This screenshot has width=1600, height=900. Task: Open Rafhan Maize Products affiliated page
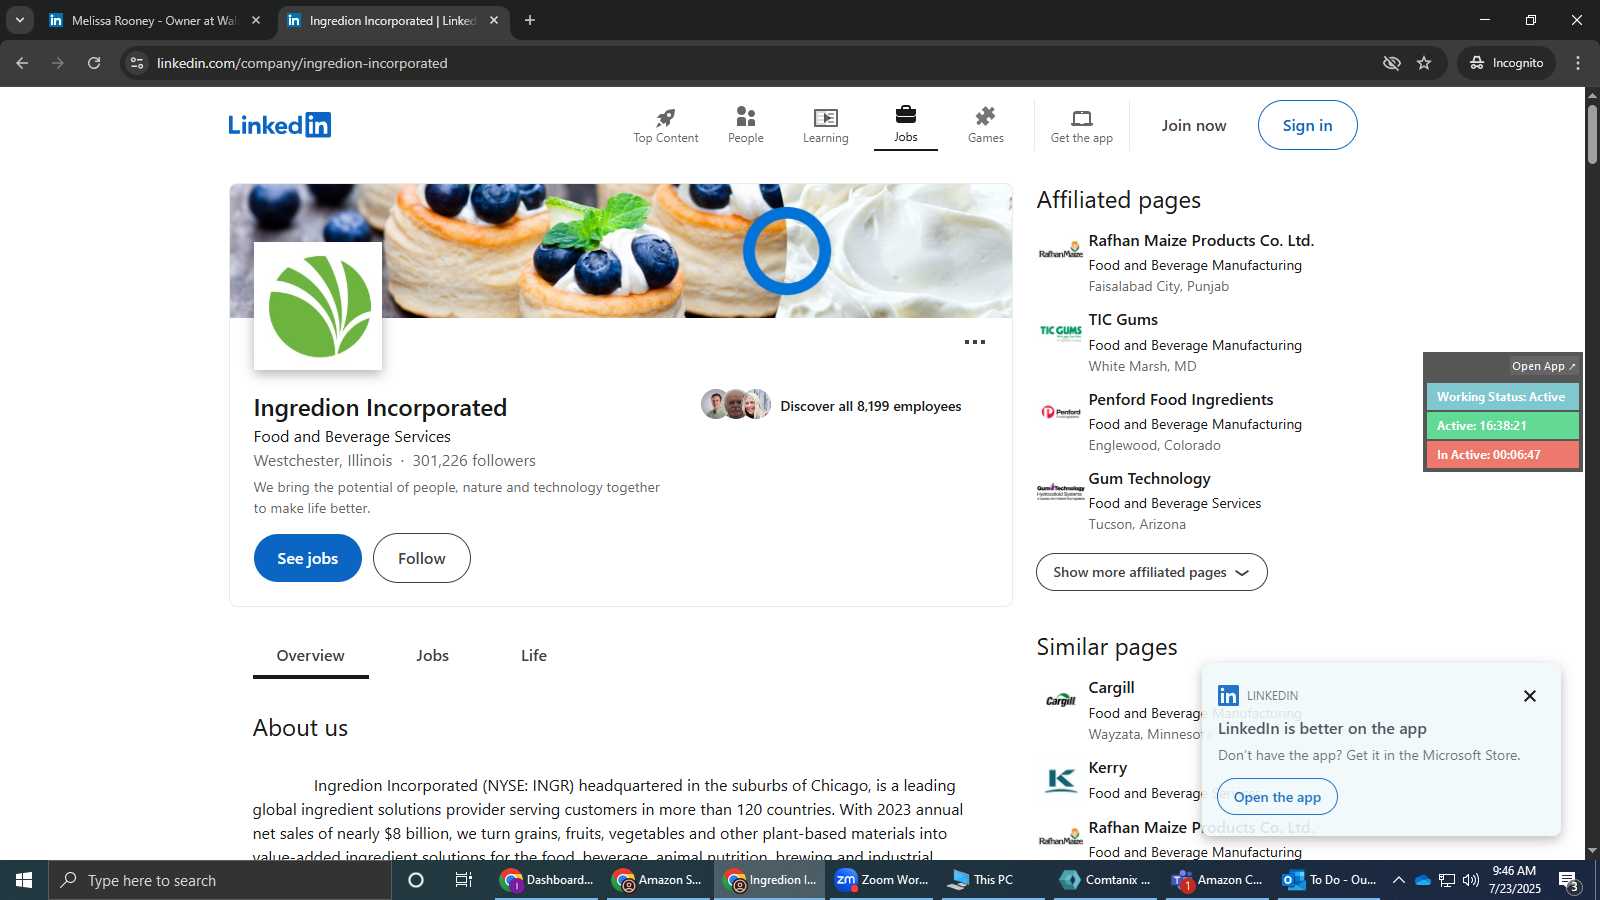[x=1200, y=241]
